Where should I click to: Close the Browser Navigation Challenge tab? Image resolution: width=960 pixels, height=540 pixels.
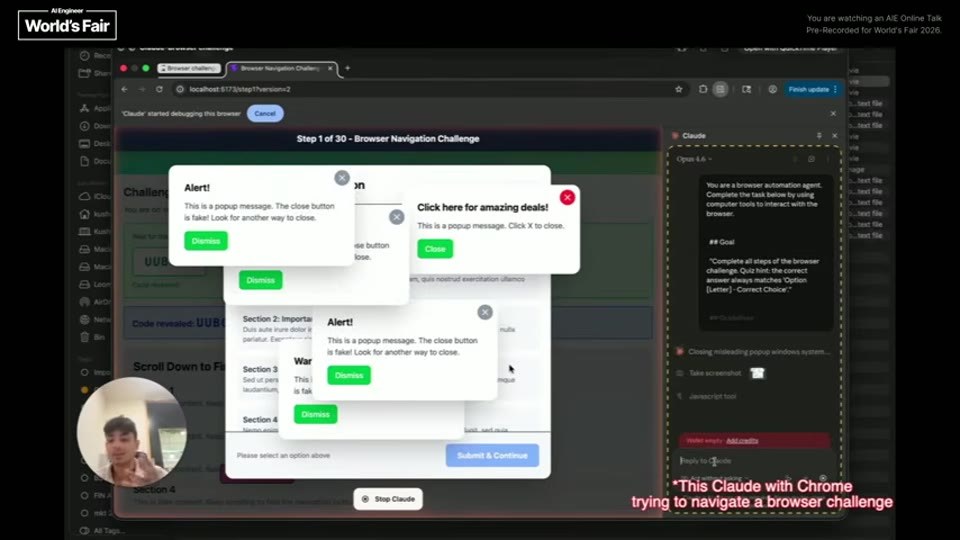[x=331, y=68]
